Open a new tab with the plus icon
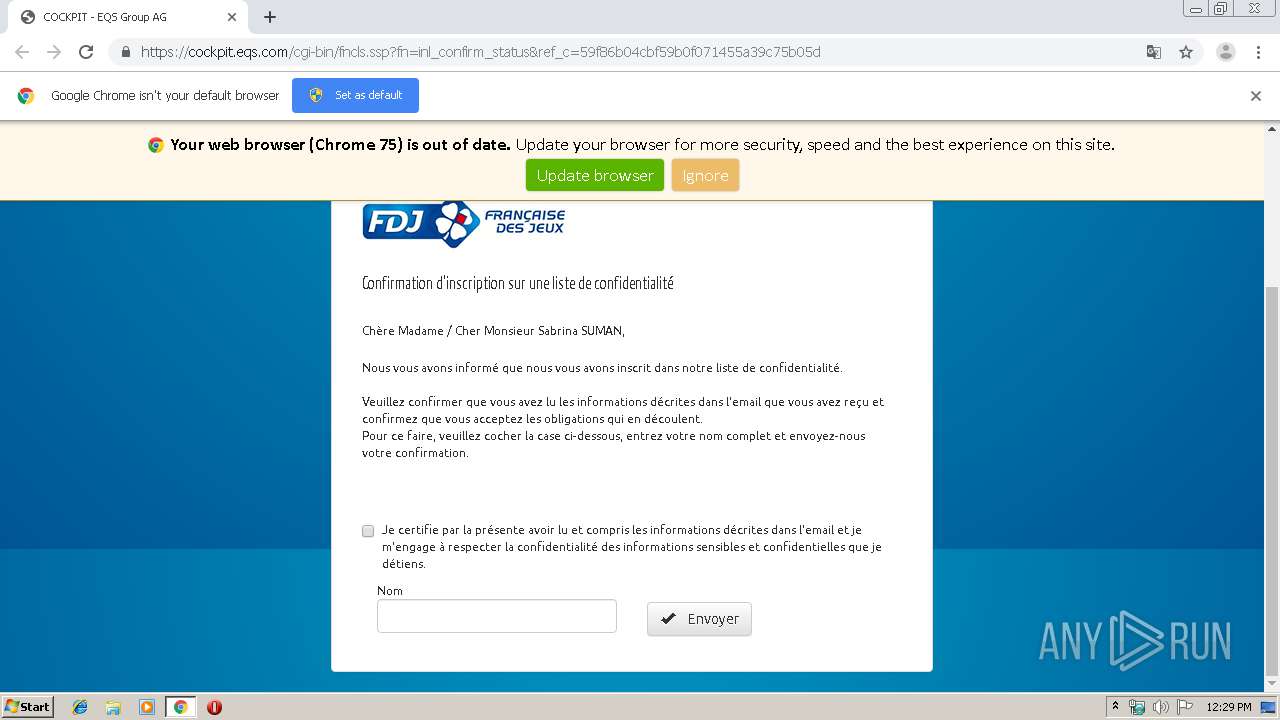 pos(270,17)
